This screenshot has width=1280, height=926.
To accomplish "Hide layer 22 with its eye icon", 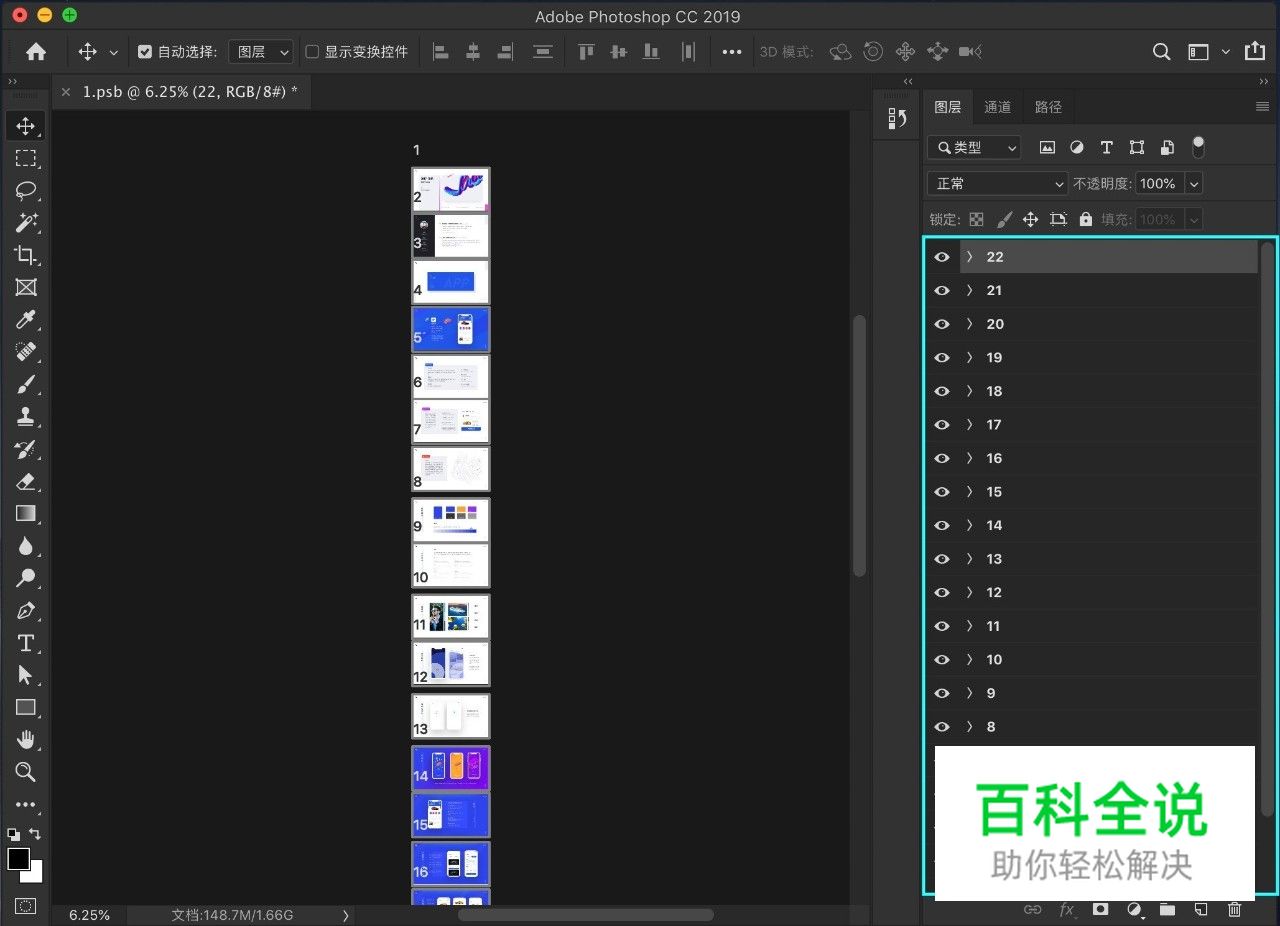I will [941, 257].
